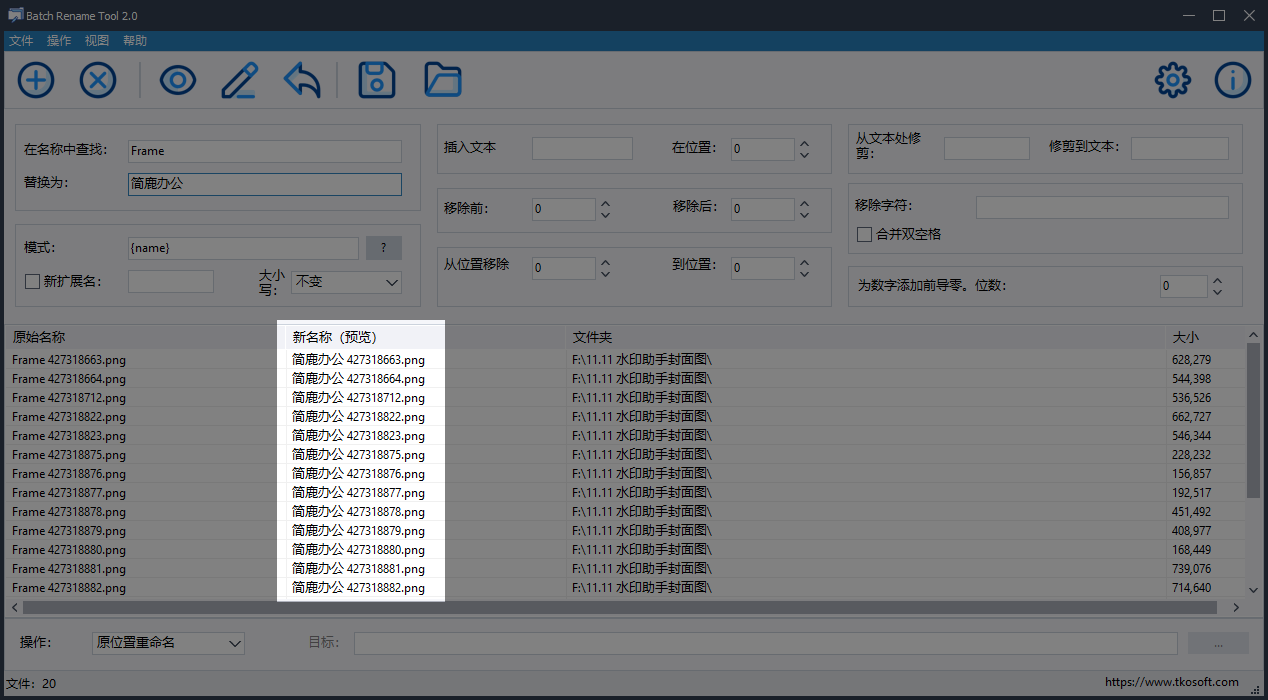
Task: Click the ... browse button for 目标
Action: coord(1218,643)
